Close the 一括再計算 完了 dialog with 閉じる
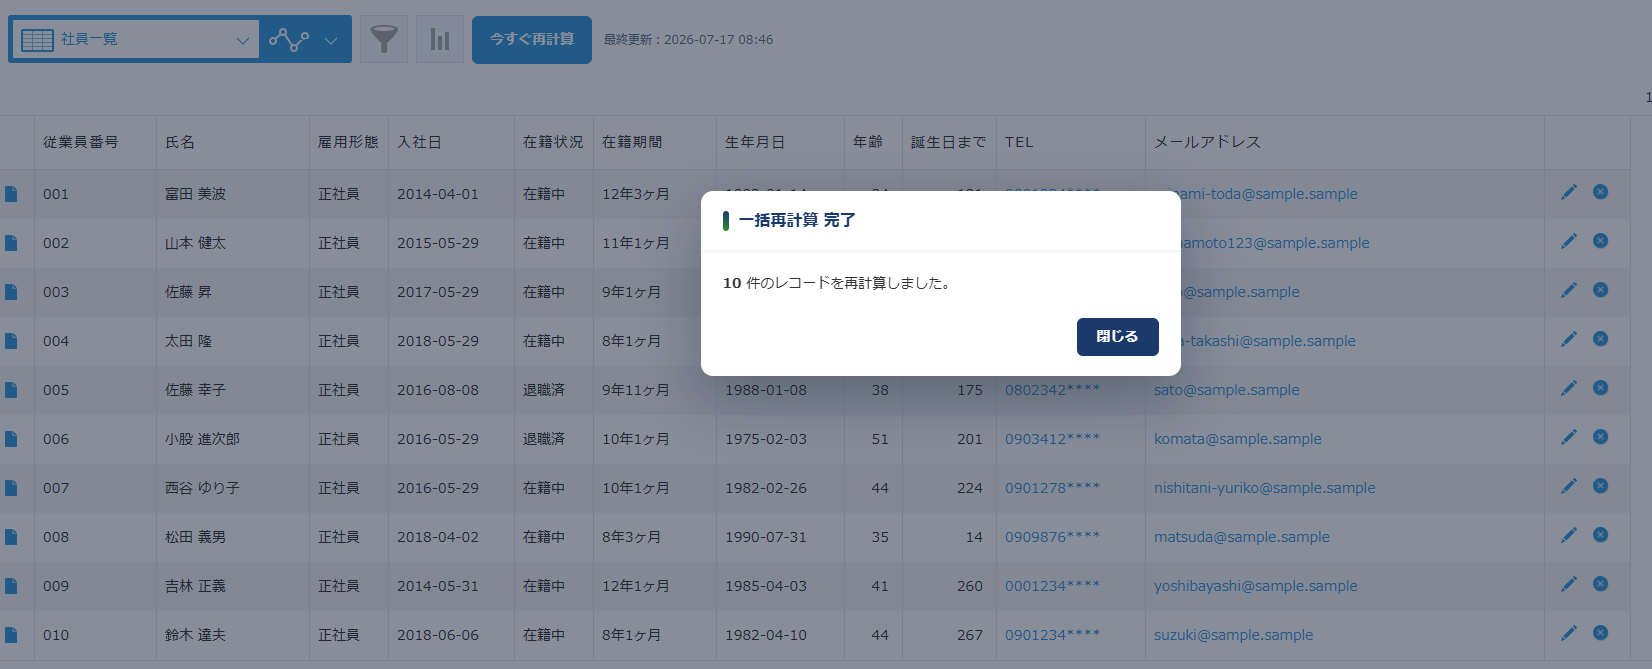This screenshot has width=1652, height=669. click(1117, 337)
